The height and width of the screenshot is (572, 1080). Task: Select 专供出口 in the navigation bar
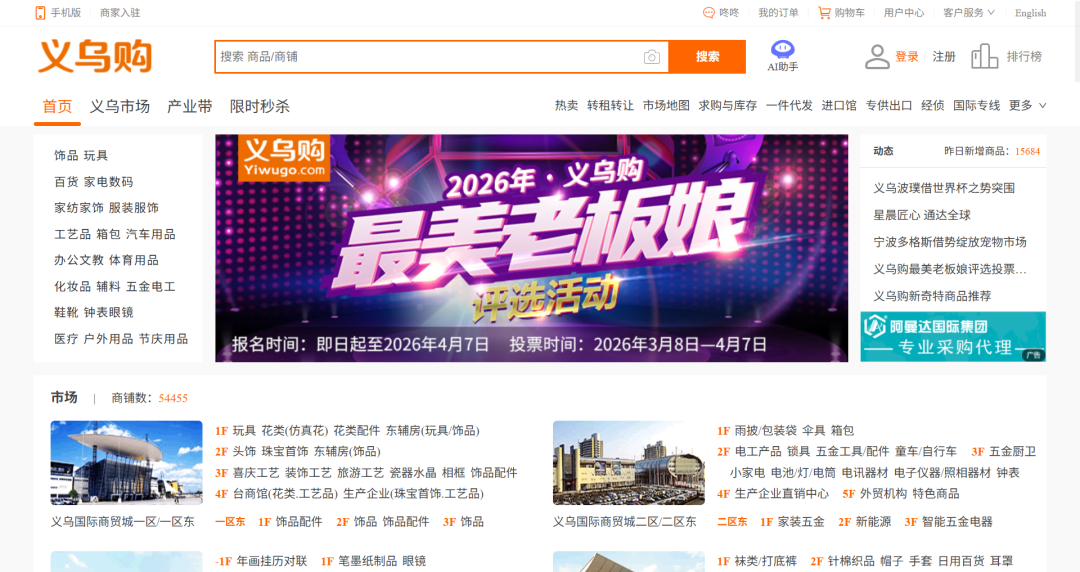point(889,105)
